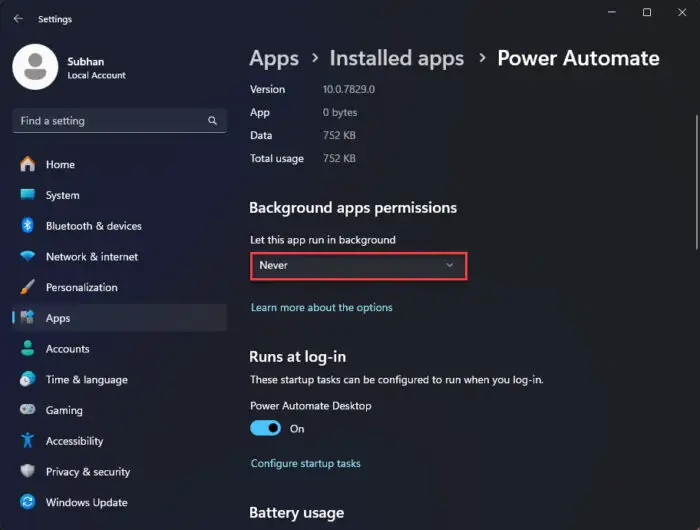This screenshot has width=700, height=530.
Task: Open Time & language settings
Action: coord(119,380)
